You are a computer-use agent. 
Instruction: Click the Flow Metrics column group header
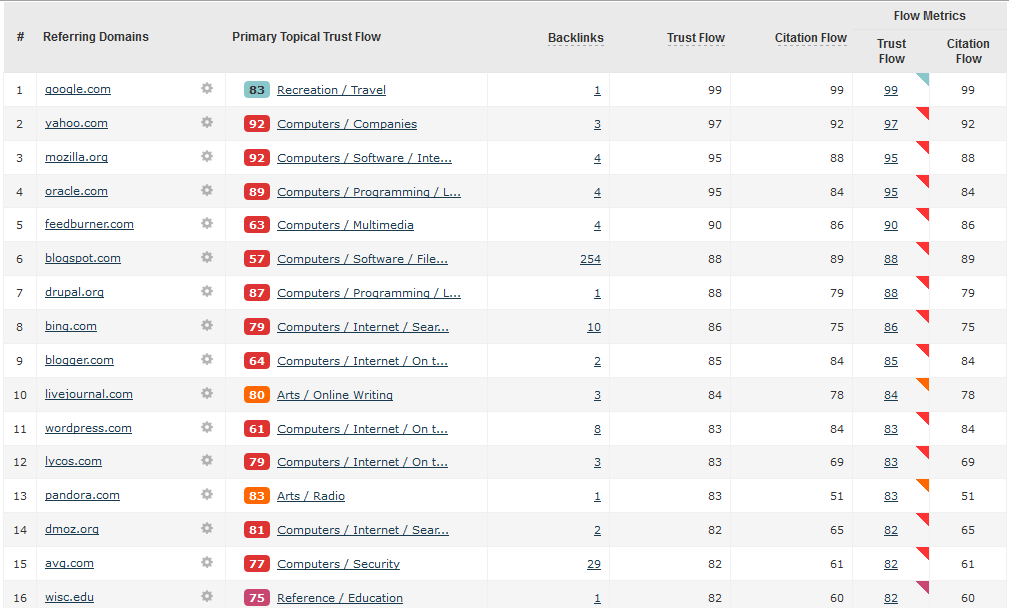coord(929,16)
